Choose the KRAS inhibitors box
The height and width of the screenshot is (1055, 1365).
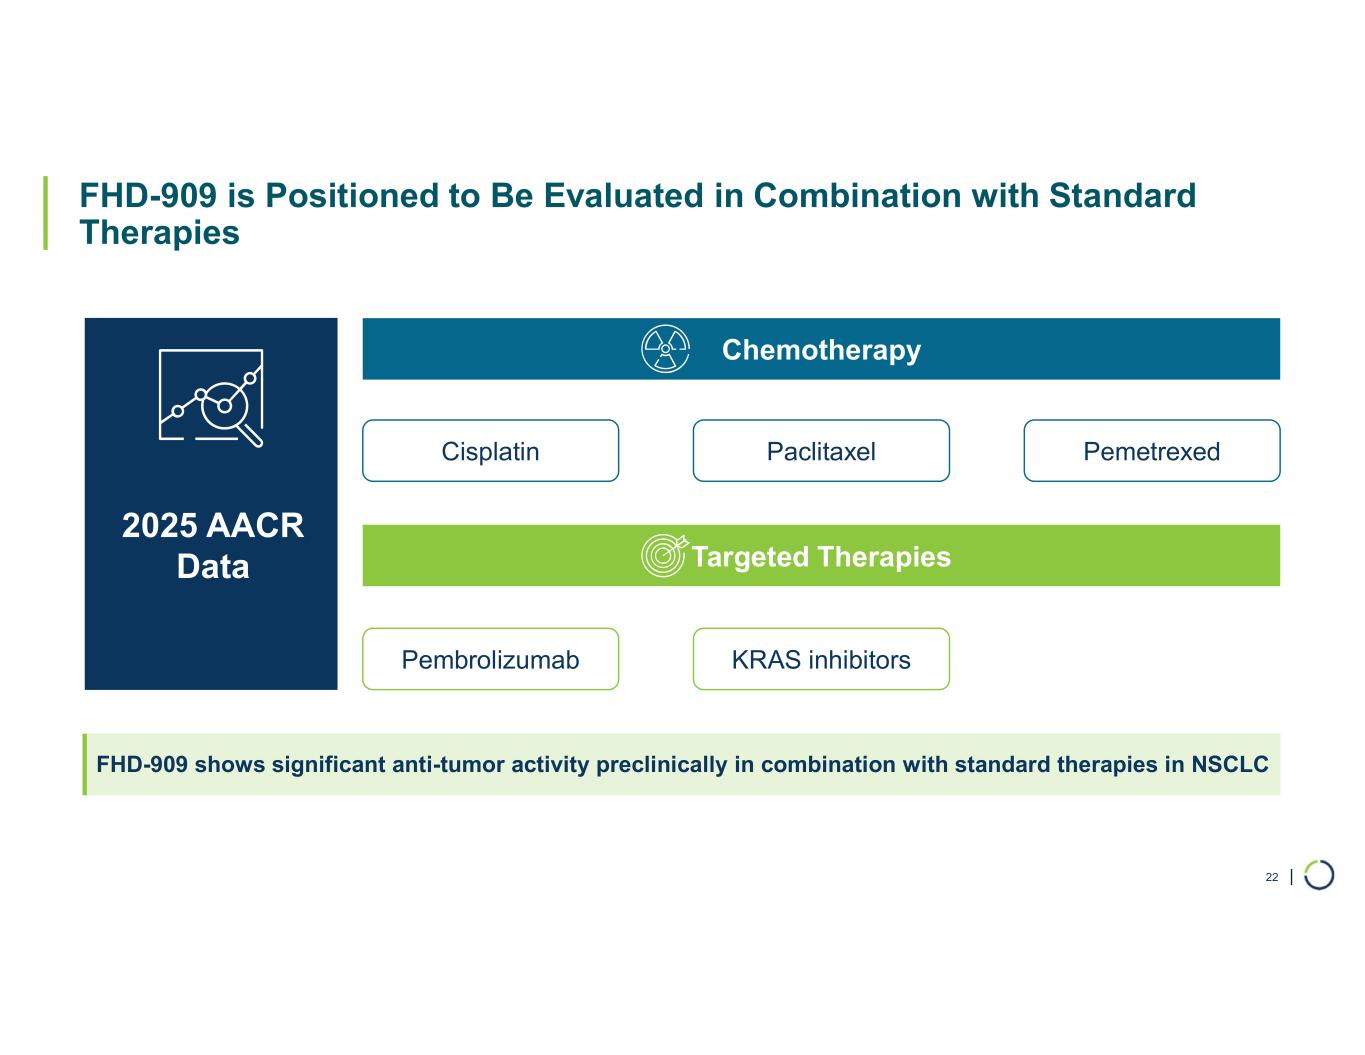click(x=821, y=659)
